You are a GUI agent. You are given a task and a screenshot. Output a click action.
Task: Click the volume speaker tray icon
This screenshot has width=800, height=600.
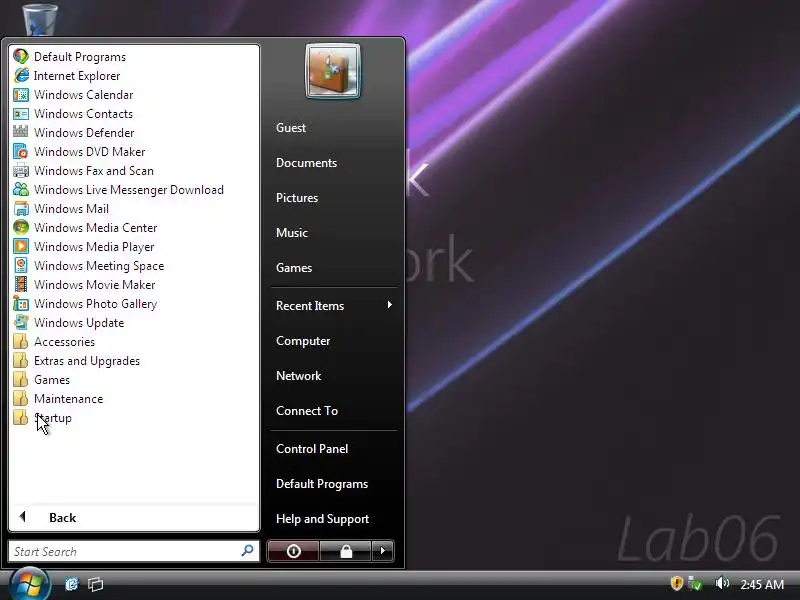(x=721, y=583)
